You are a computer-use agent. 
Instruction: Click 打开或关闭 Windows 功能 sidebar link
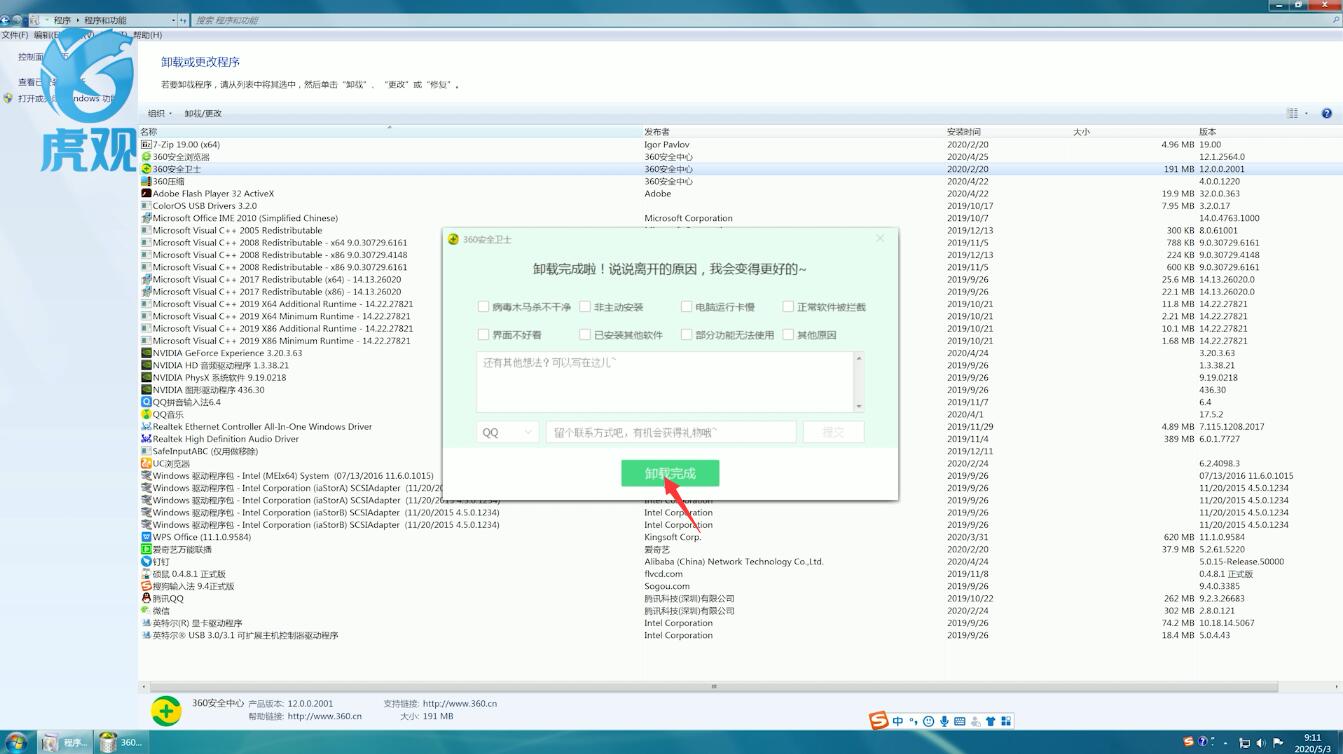tap(66, 98)
